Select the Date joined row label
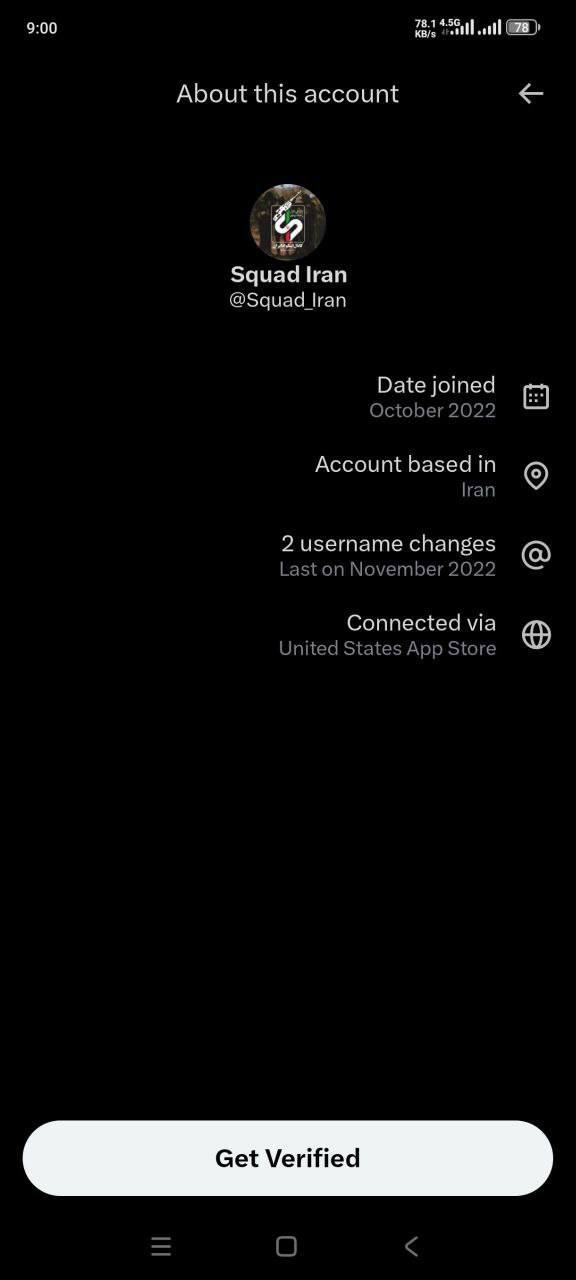576x1280 pixels. click(436, 385)
